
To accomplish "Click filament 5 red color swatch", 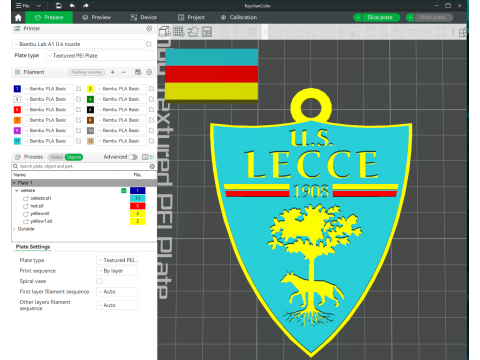I will (x=17, y=110).
